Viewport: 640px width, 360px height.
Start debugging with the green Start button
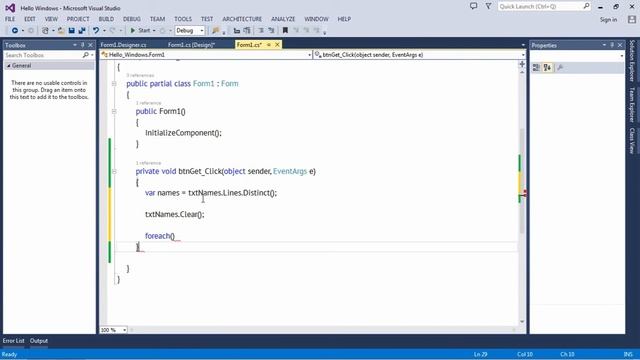click(x=140, y=31)
